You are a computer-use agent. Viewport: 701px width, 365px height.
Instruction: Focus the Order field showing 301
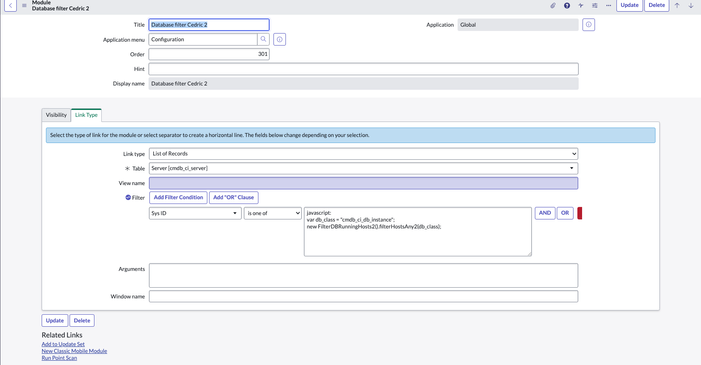pyautogui.click(x=209, y=54)
